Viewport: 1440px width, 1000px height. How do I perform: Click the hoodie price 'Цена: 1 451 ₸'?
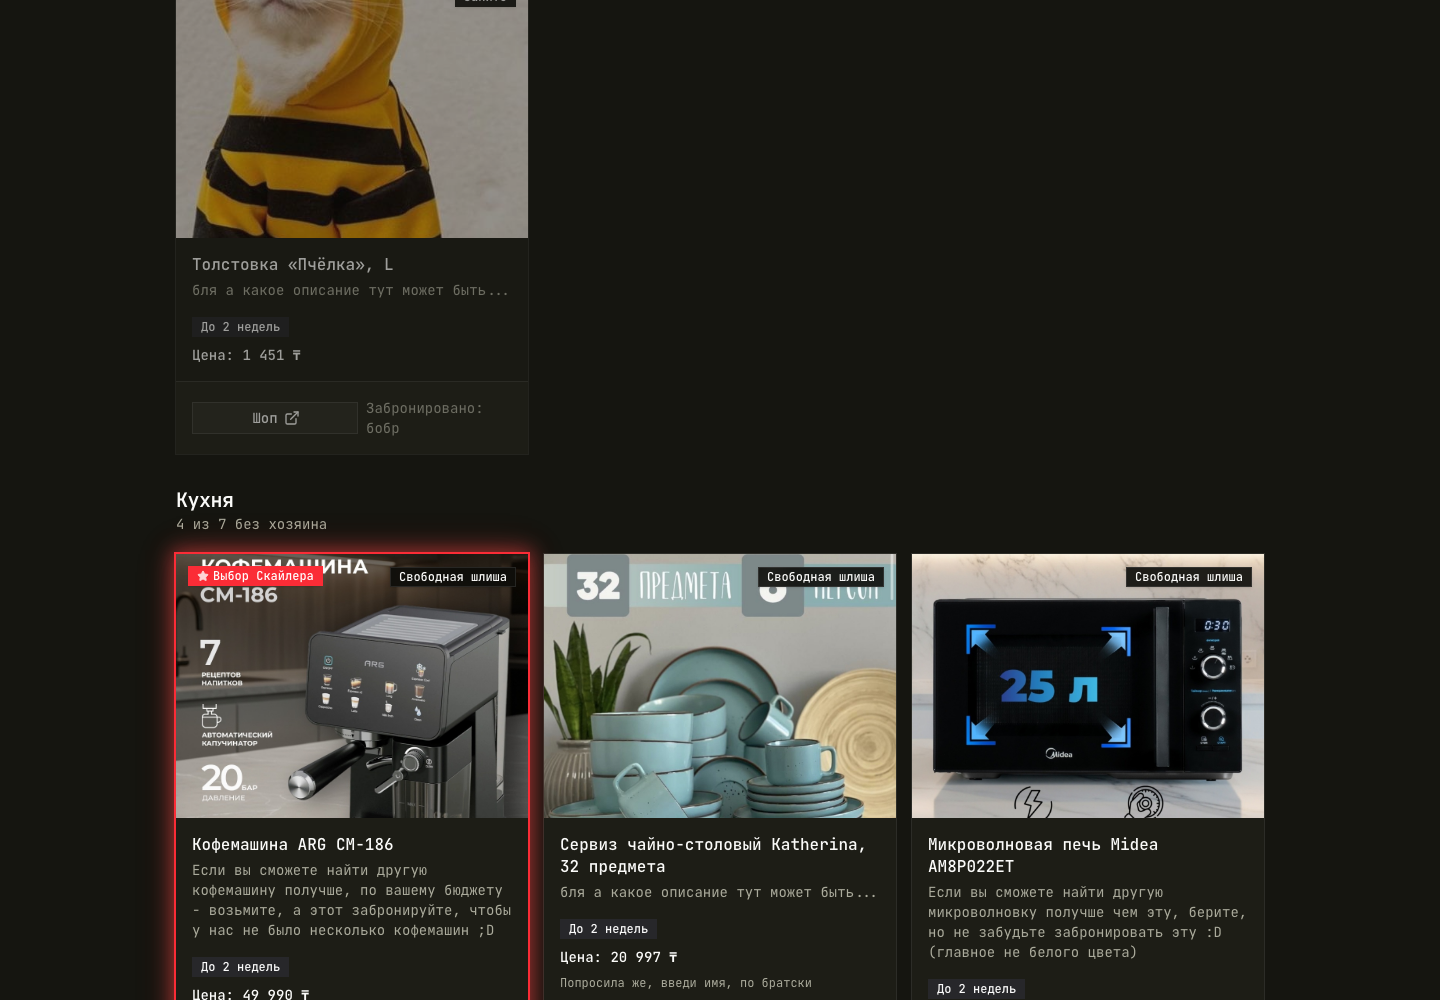tap(247, 355)
